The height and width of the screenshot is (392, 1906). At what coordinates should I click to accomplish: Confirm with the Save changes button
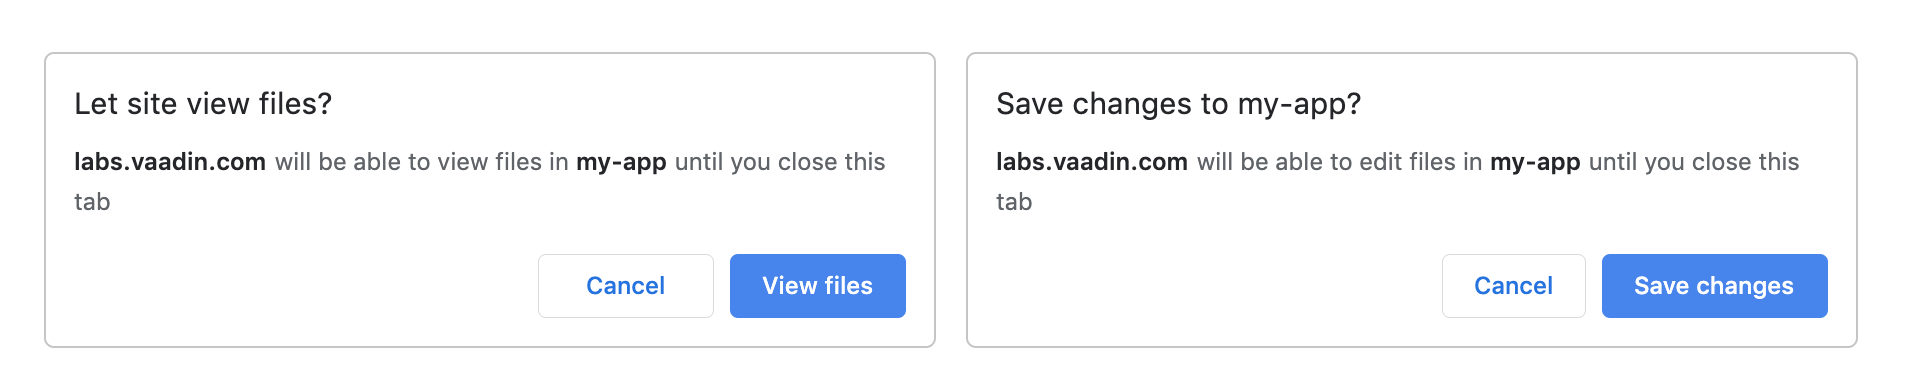click(x=1715, y=286)
